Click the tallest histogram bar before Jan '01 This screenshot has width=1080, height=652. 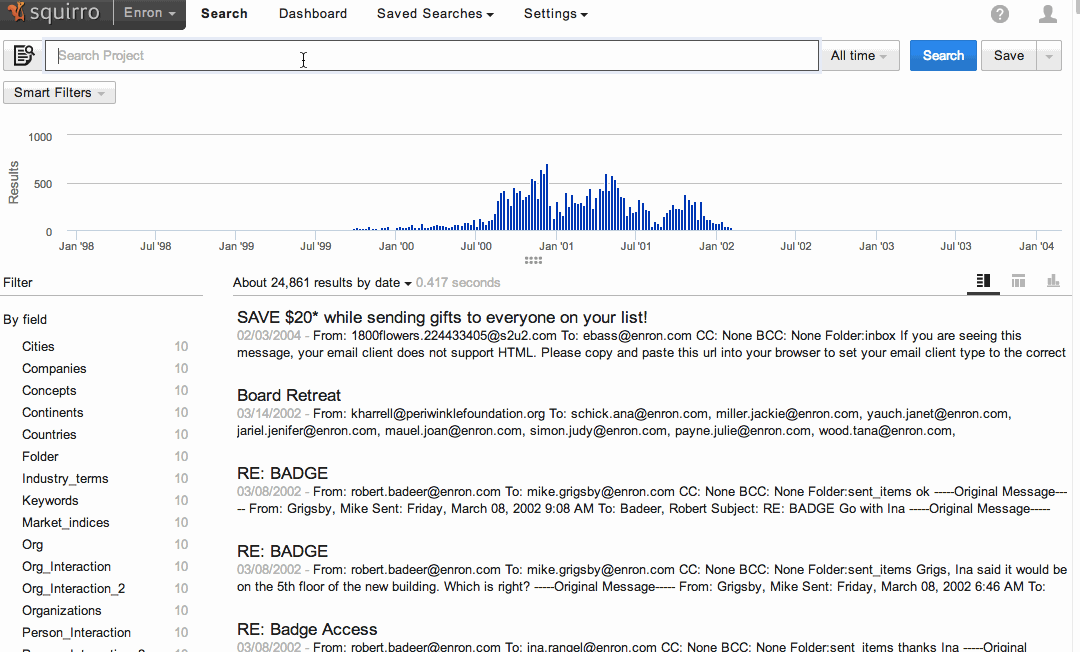[547, 197]
